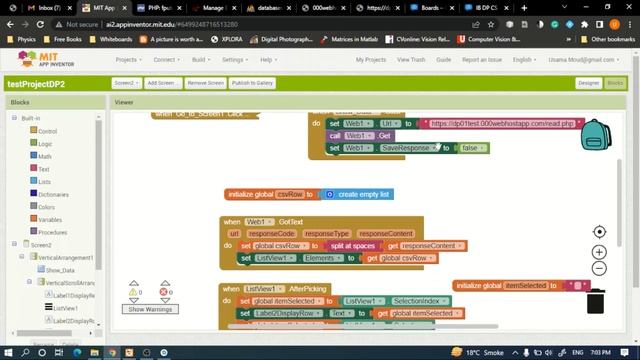Click the workspace horizontal scrollbar
Screen dimensions: 640x360
362,326
